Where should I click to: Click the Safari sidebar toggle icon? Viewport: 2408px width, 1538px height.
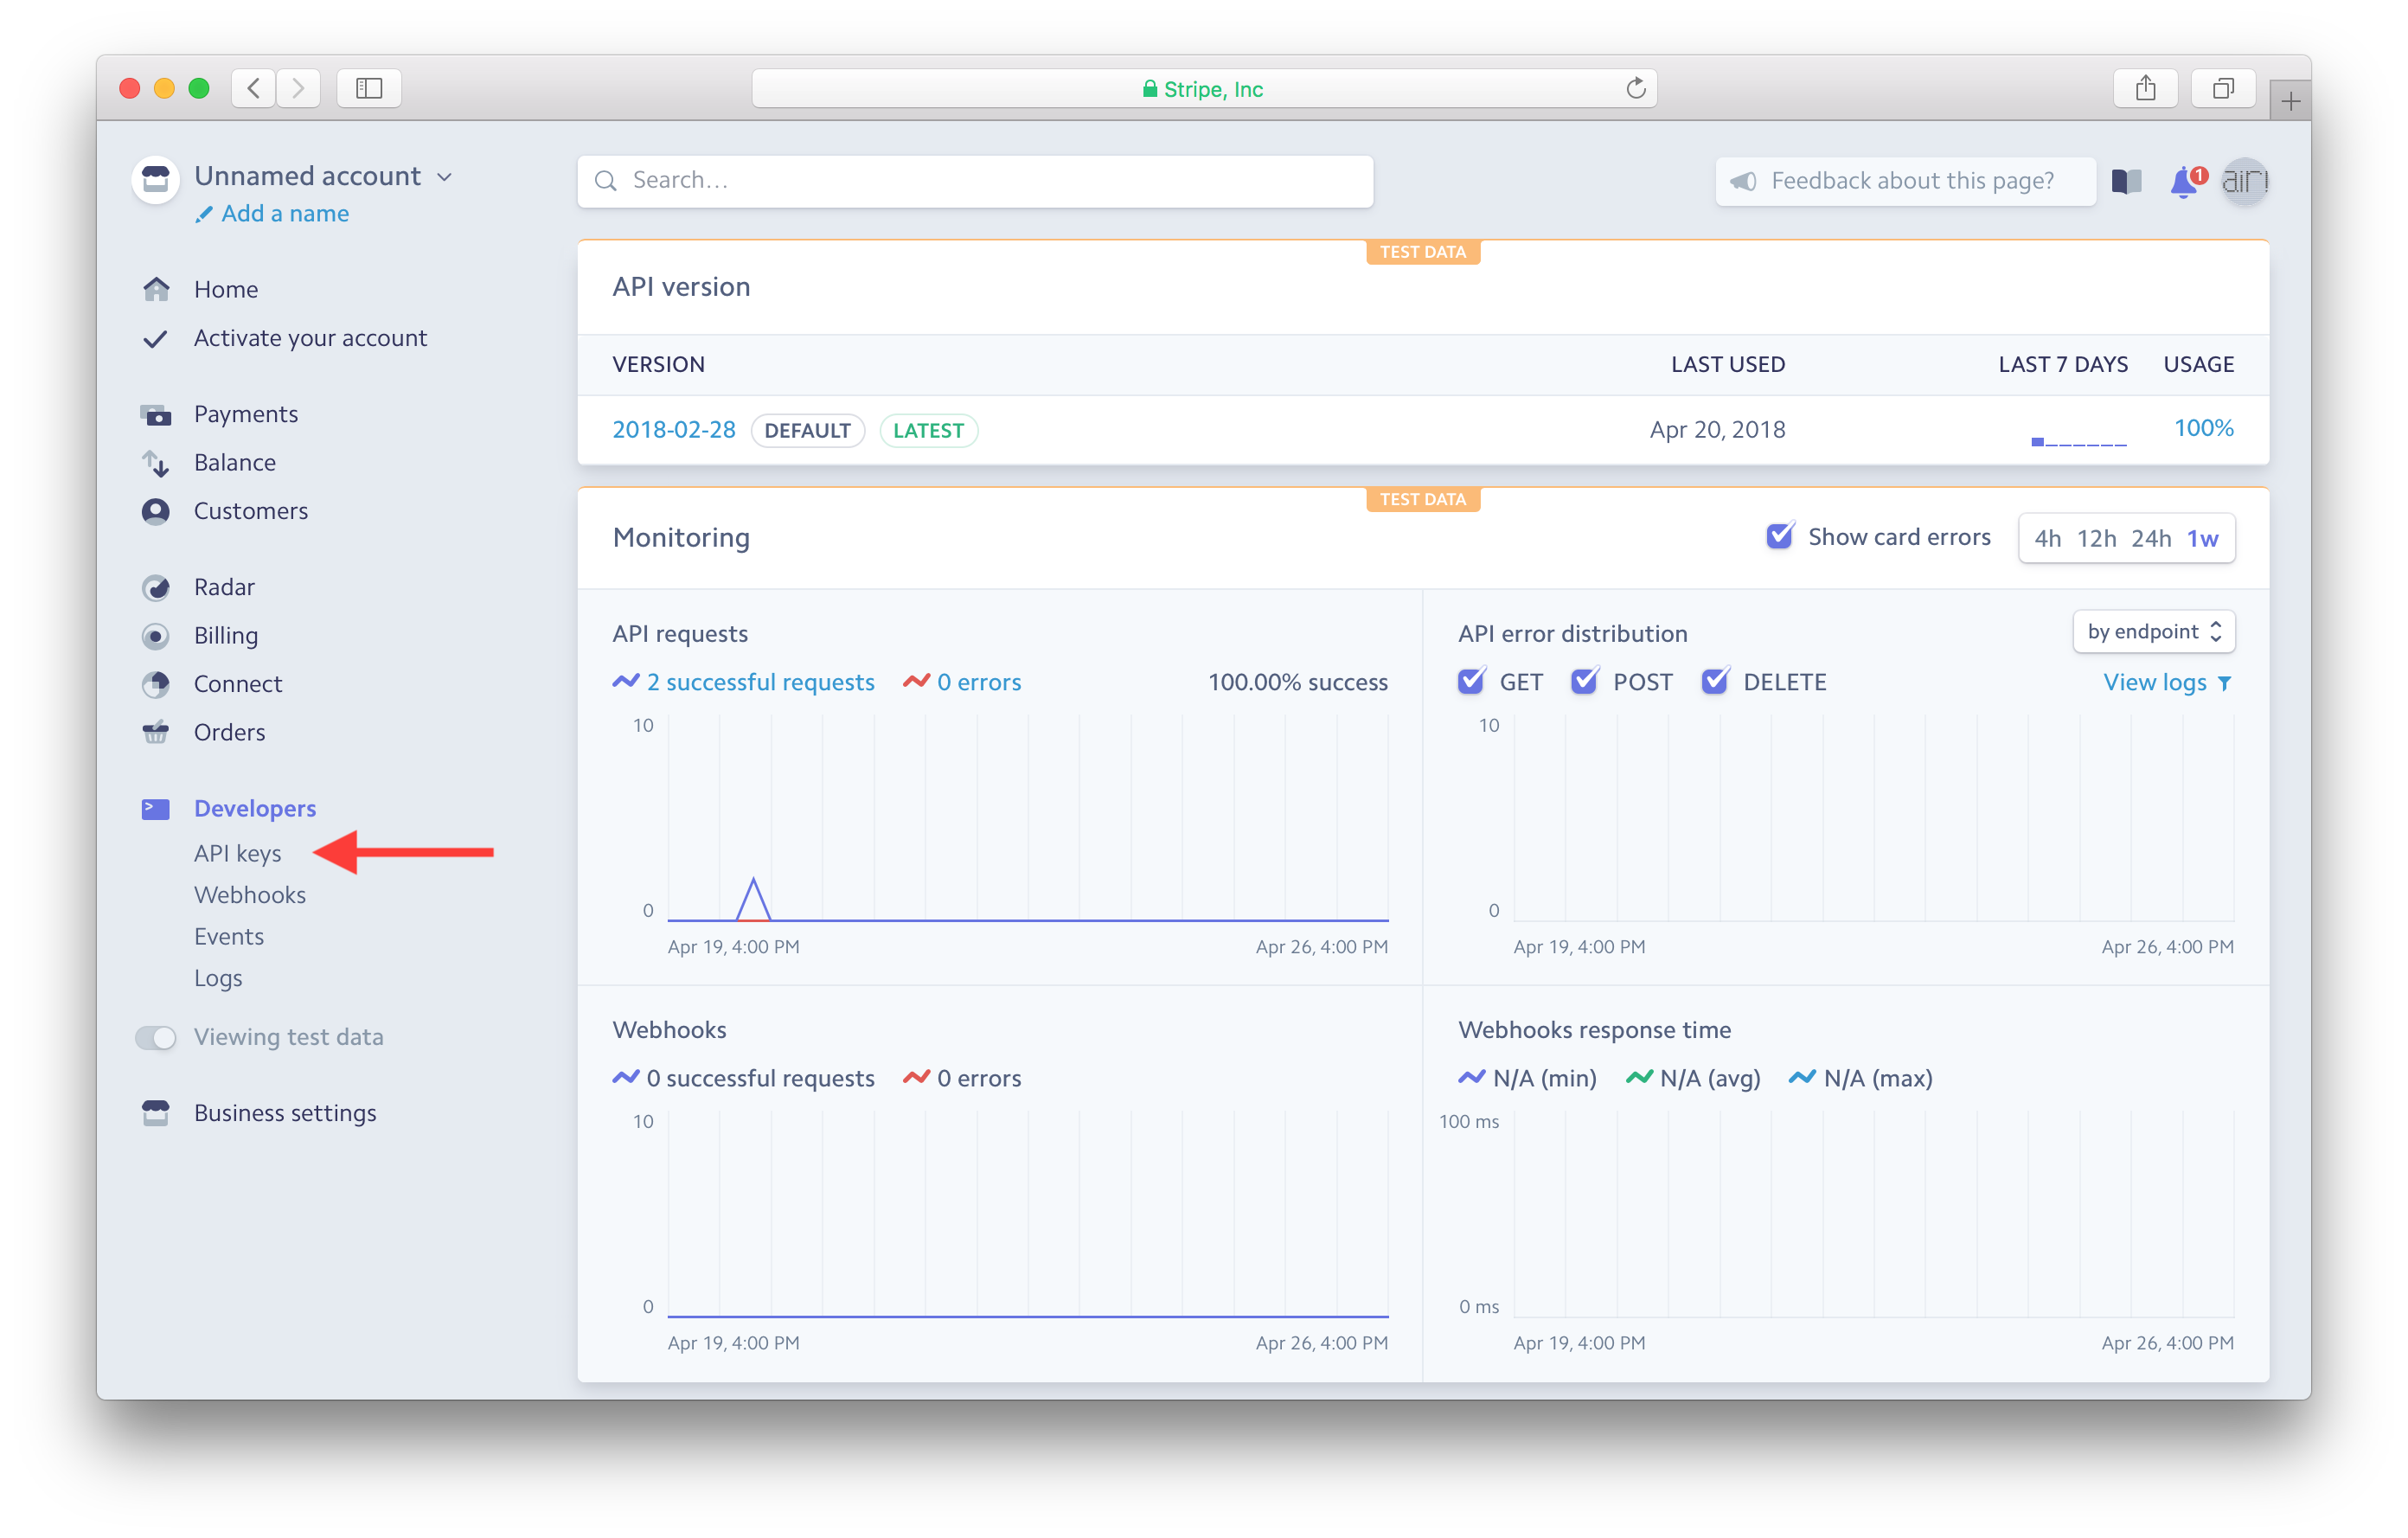[369, 88]
